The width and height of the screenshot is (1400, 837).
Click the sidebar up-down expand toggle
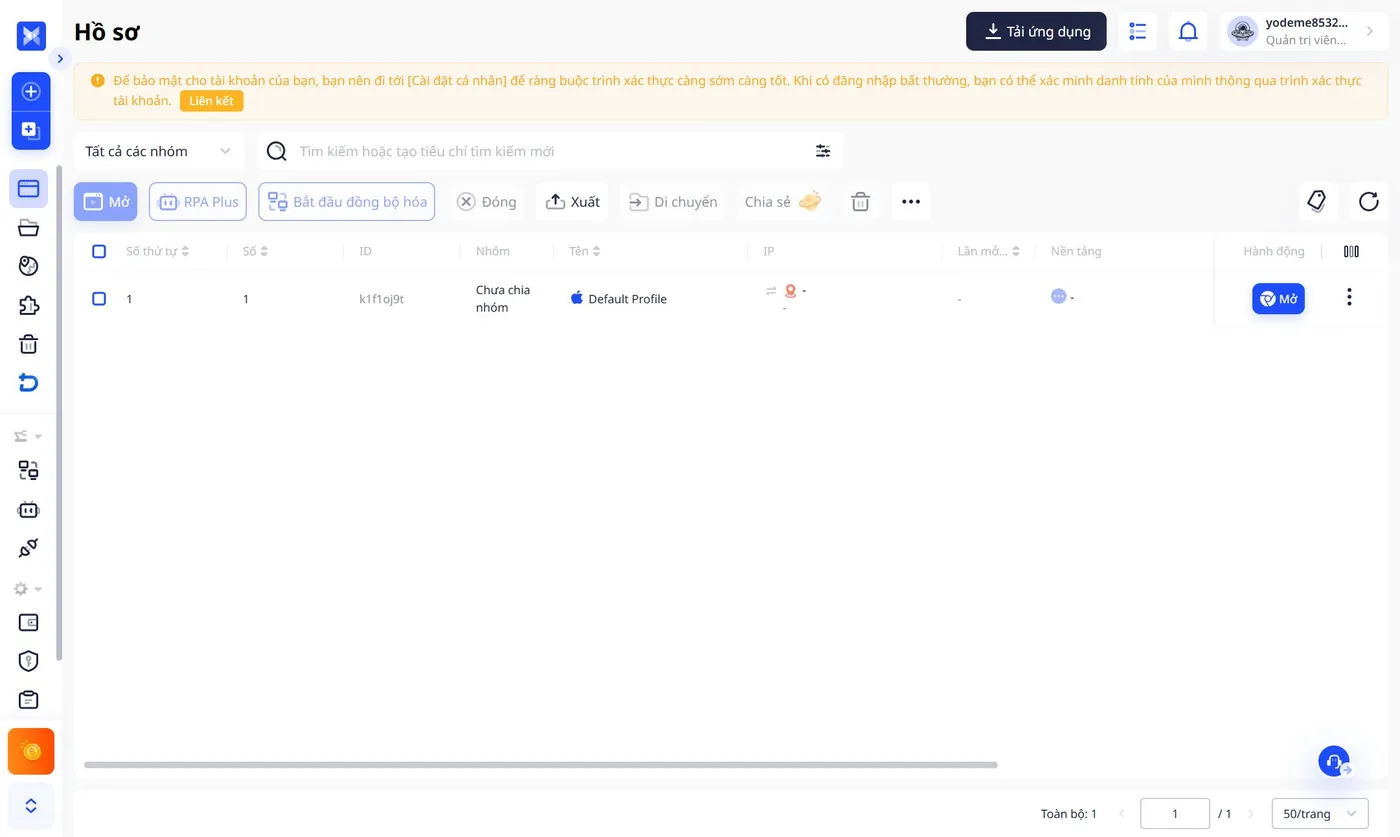(31, 806)
